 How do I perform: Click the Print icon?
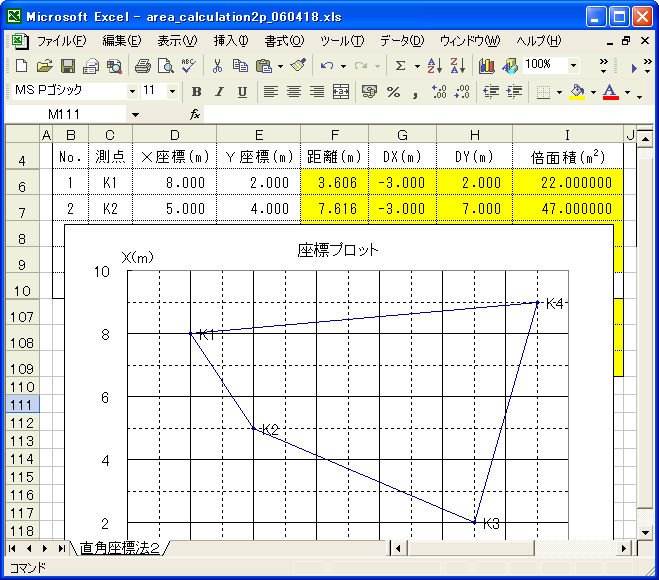[142, 66]
